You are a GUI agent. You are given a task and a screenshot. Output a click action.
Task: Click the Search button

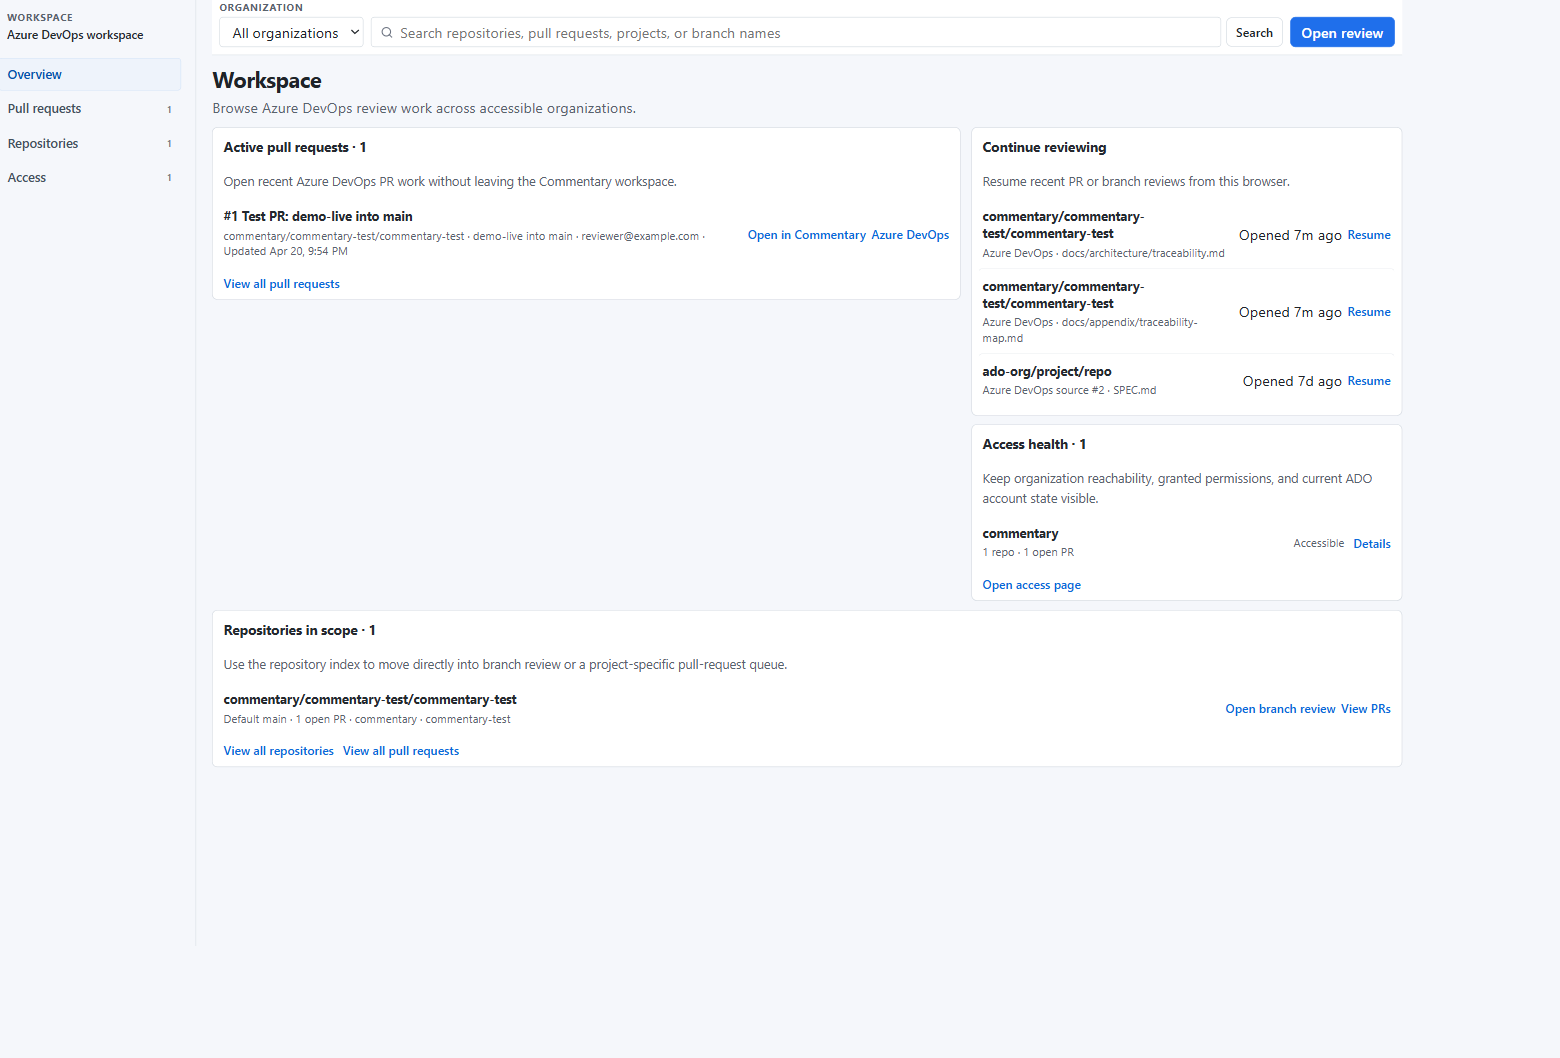(1254, 33)
